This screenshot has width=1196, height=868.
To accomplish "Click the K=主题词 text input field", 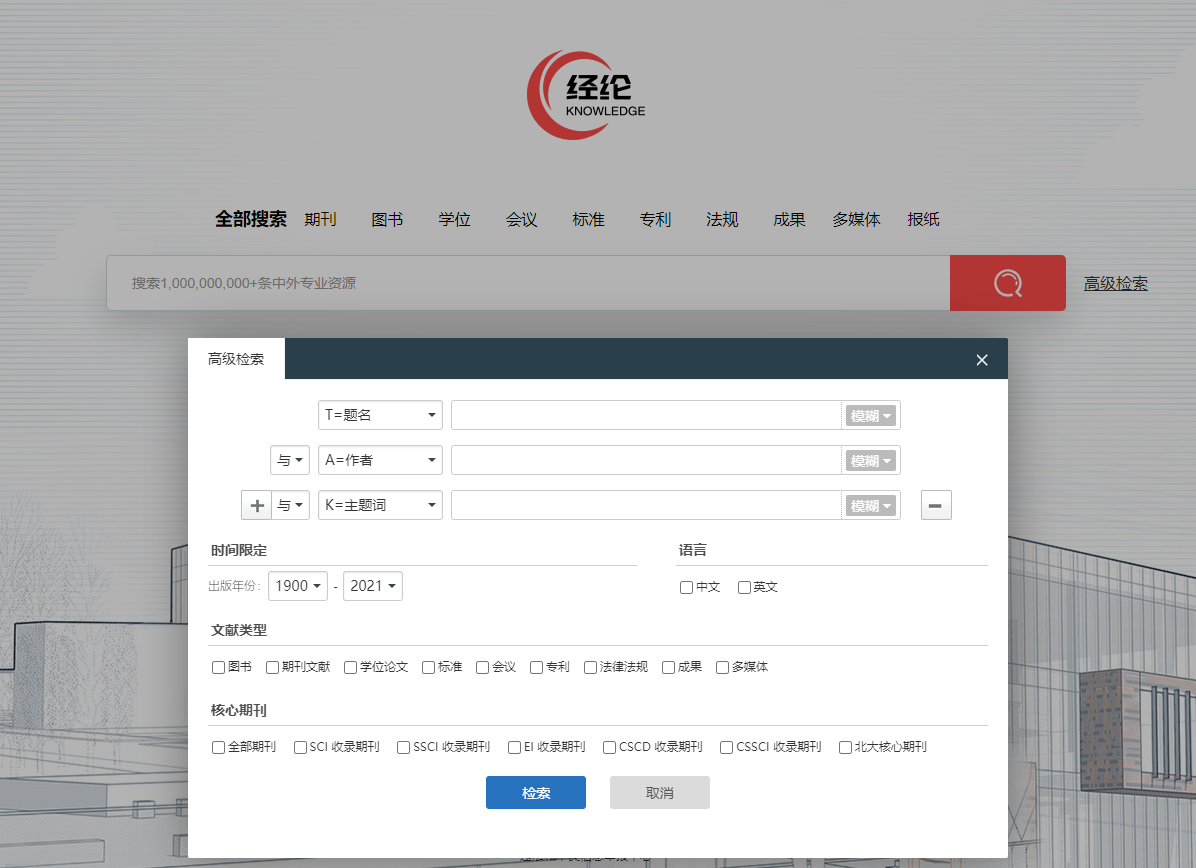I will (646, 506).
